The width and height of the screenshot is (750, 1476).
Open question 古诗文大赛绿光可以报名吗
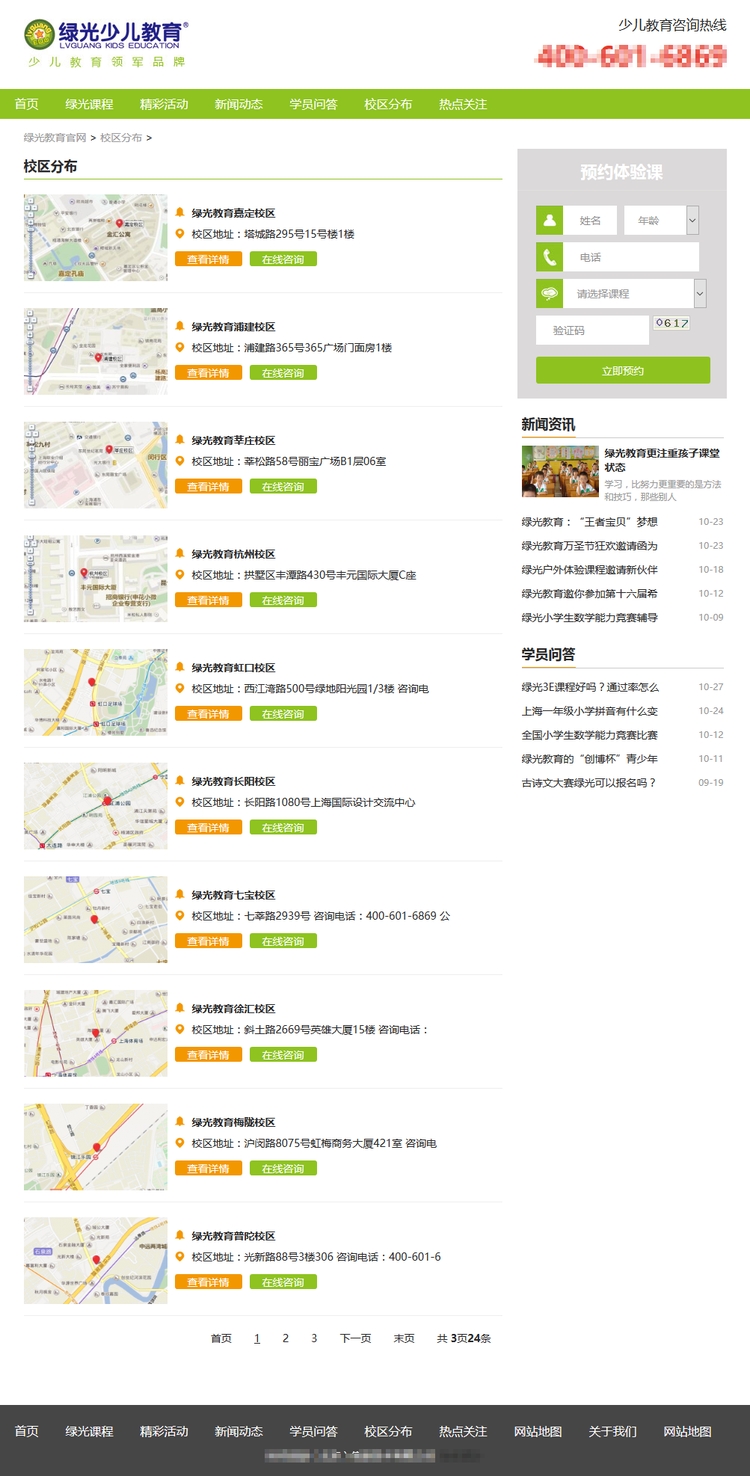pyautogui.click(x=589, y=782)
